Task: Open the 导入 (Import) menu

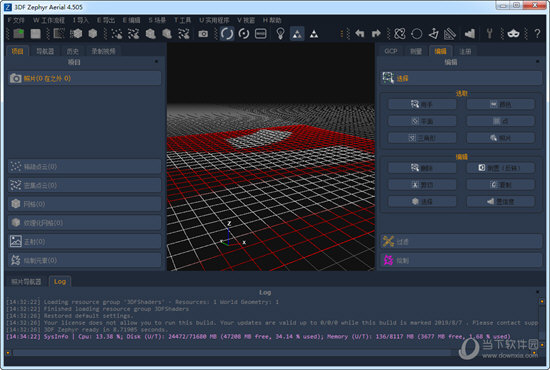Action: [x=81, y=20]
